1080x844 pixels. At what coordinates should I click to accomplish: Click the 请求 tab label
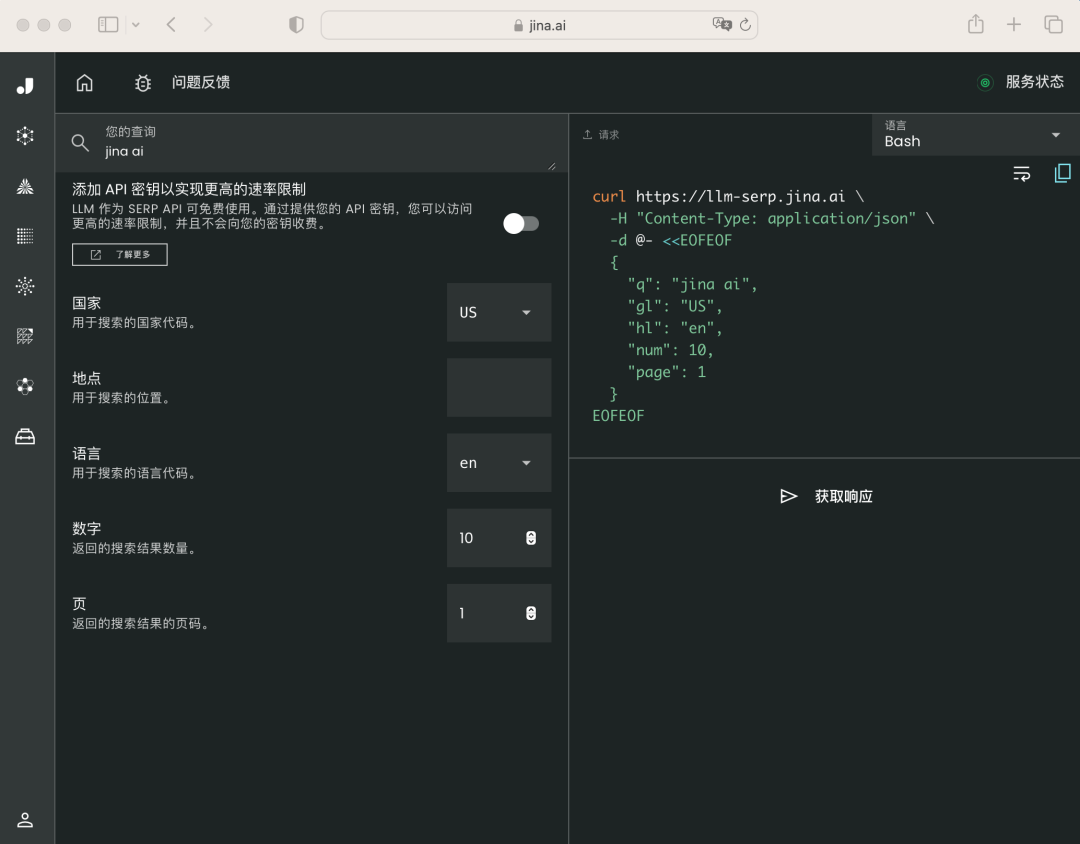click(x=601, y=134)
